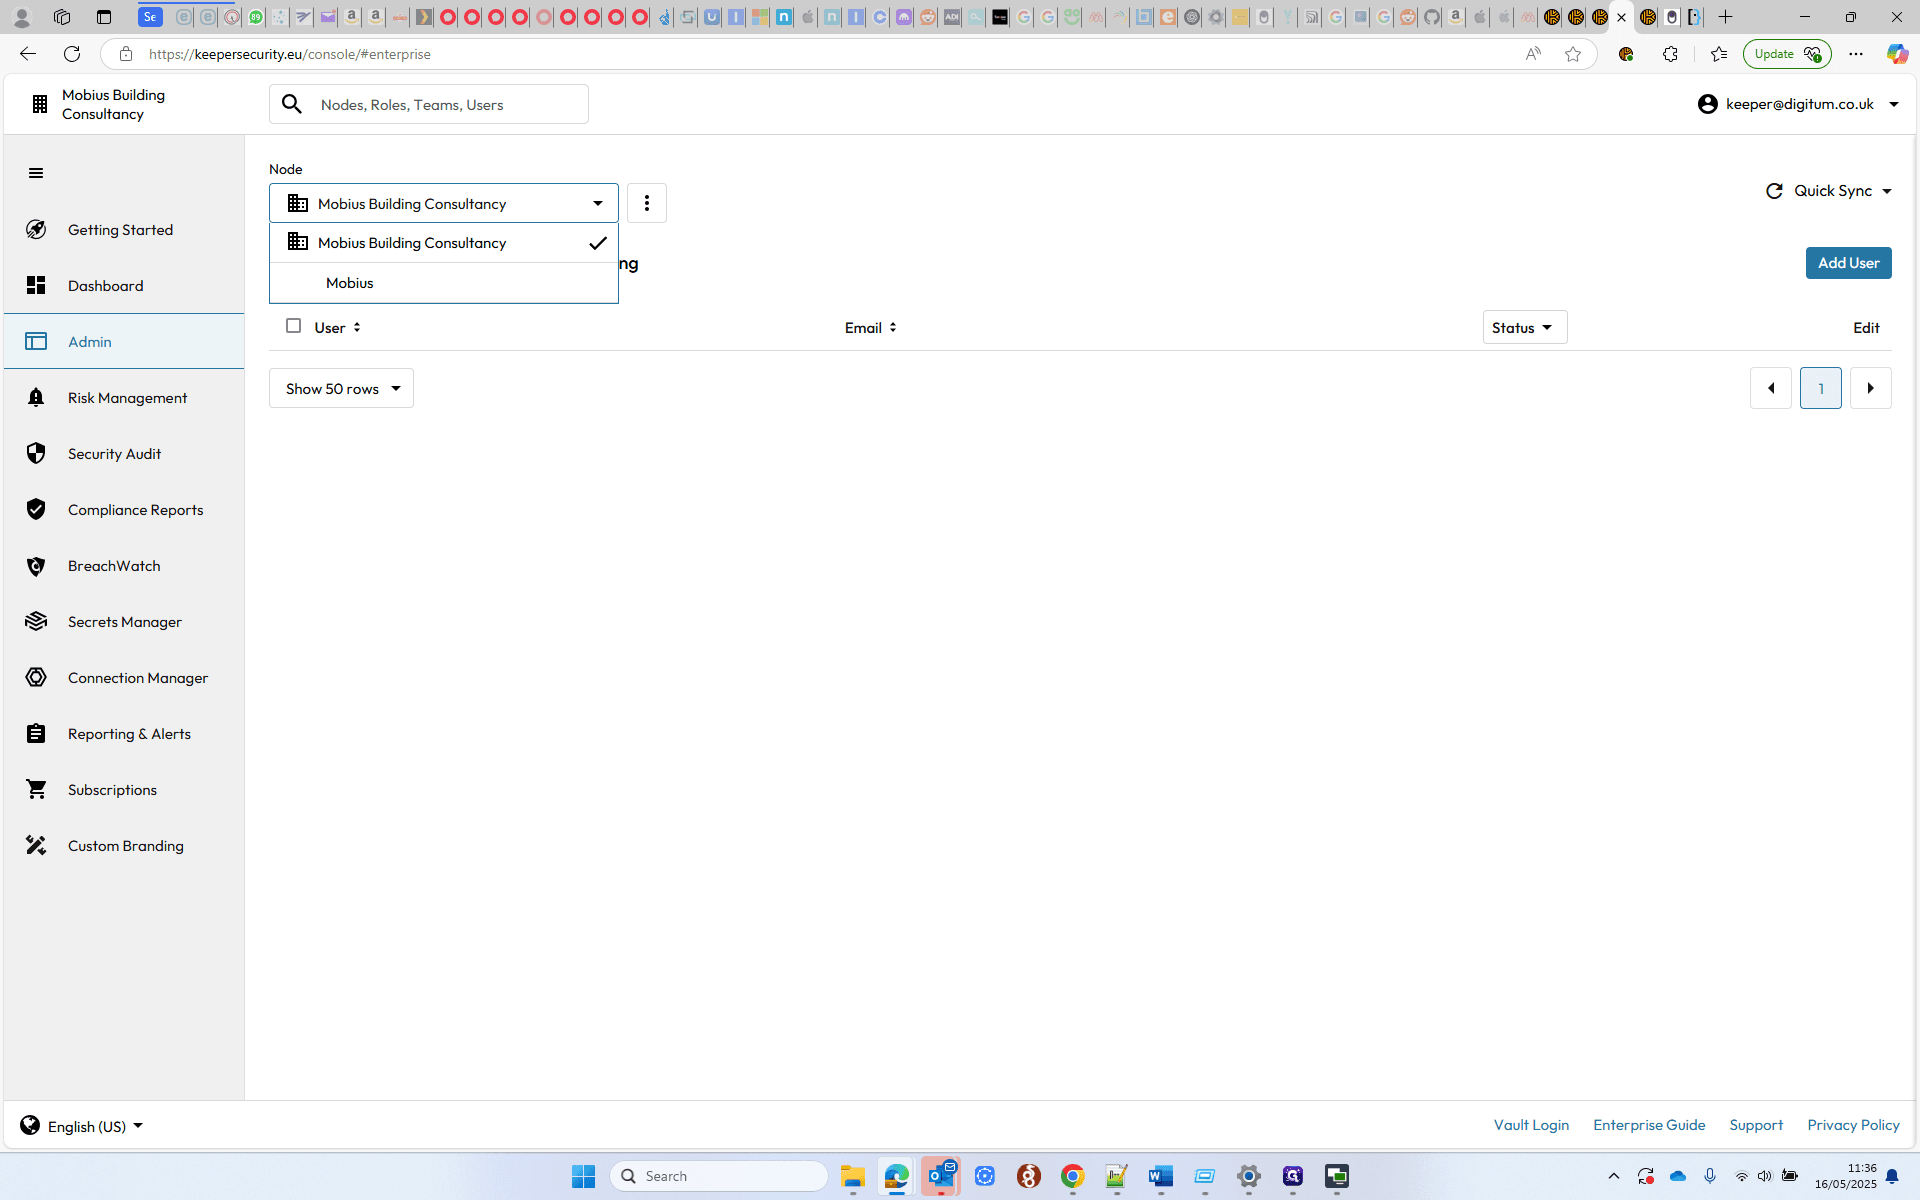This screenshot has width=1920, height=1200.
Task: Open Security Audit page
Action: tap(124, 454)
